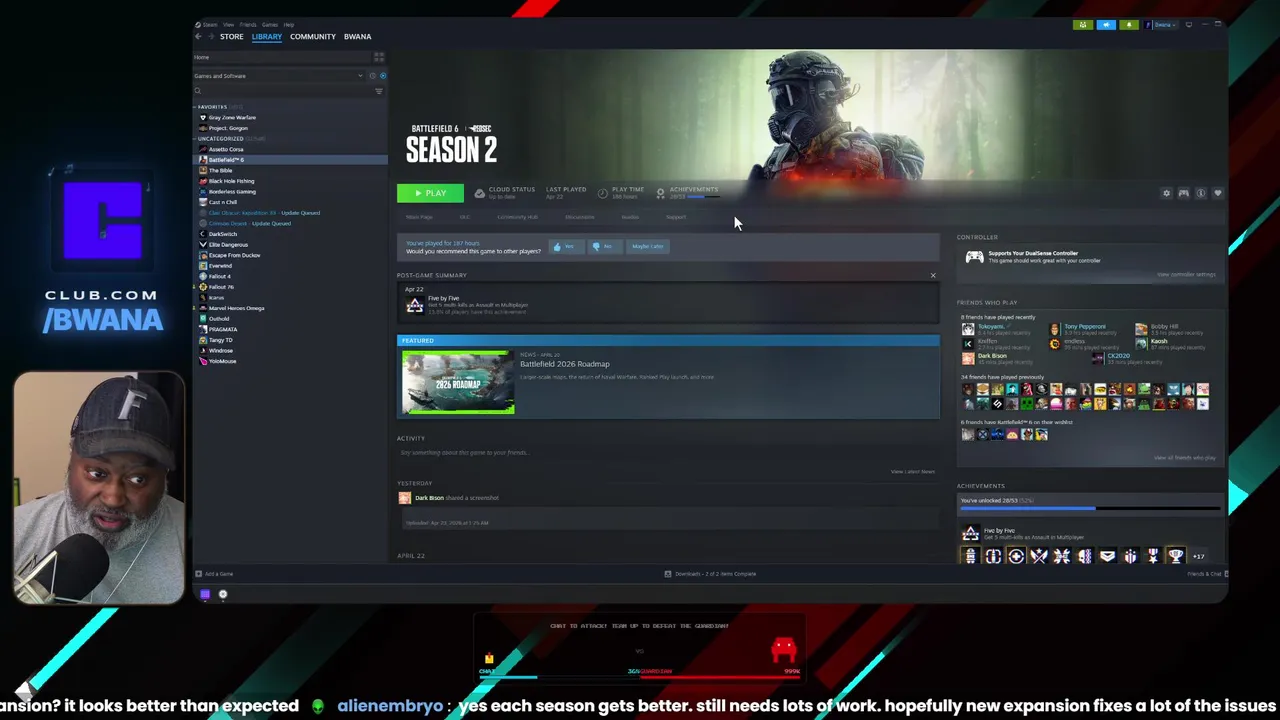Screen dimensions: 1280x720
Task: Select The Bible in the game list
Action: (220, 170)
